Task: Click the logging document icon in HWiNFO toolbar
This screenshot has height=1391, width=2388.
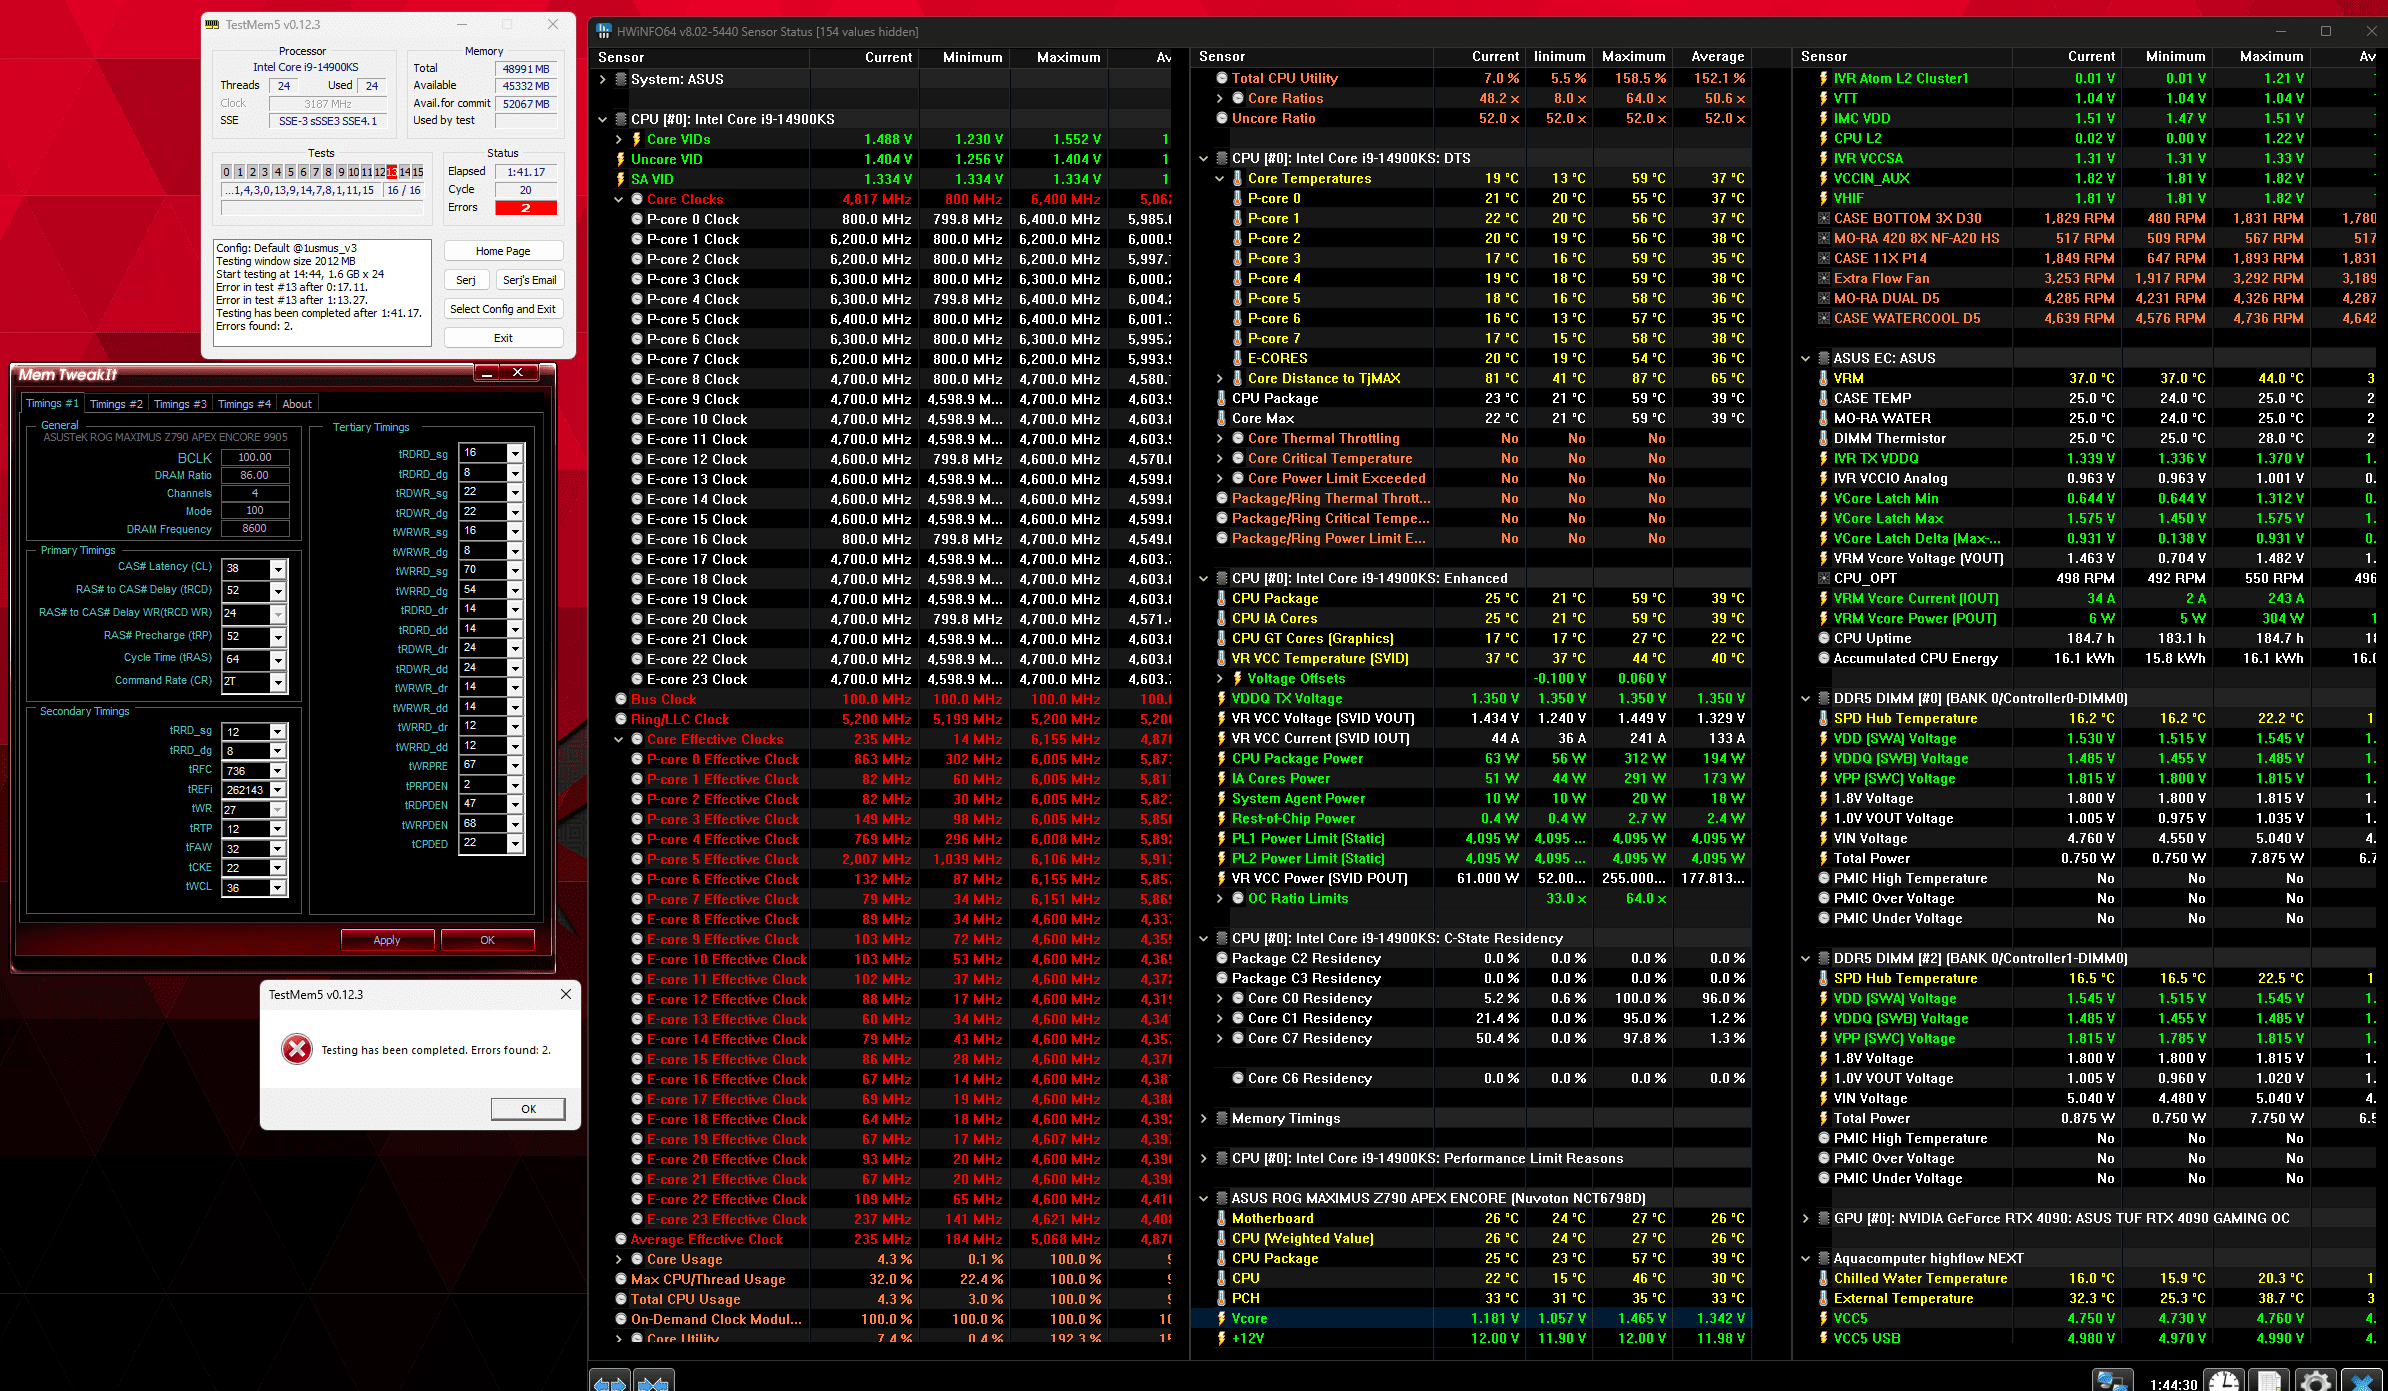Action: [x=2270, y=1381]
